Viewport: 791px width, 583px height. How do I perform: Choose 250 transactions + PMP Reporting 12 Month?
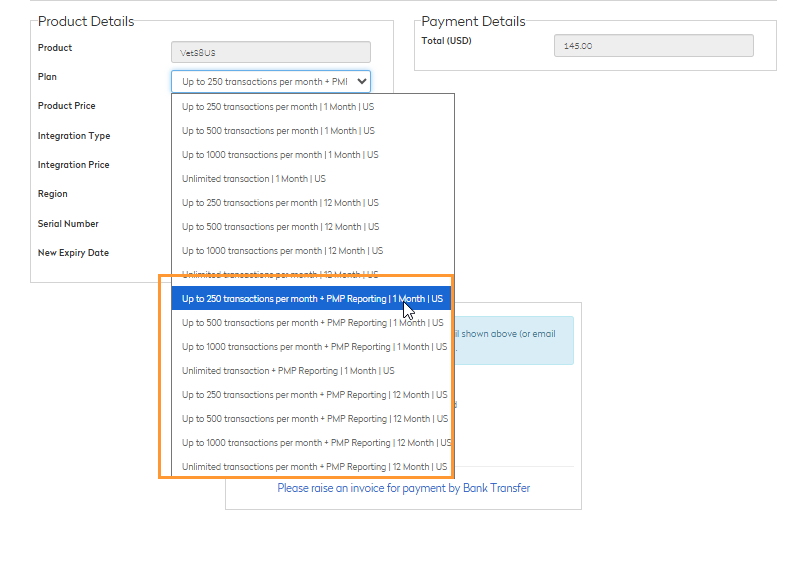[x=312, y=395]
